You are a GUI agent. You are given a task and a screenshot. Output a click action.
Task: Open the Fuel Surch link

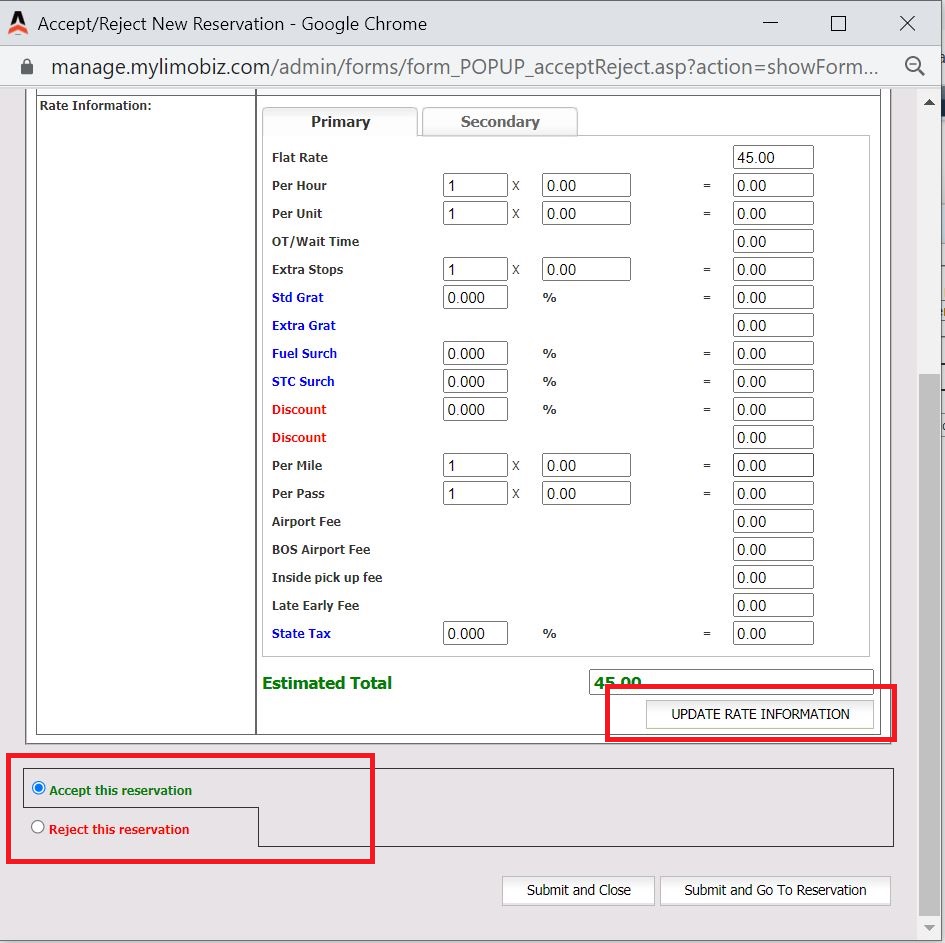(304, 353)
